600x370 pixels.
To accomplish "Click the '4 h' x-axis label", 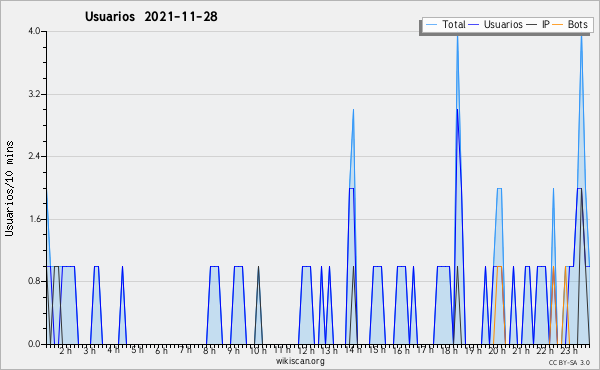I will tap(113, 350).
